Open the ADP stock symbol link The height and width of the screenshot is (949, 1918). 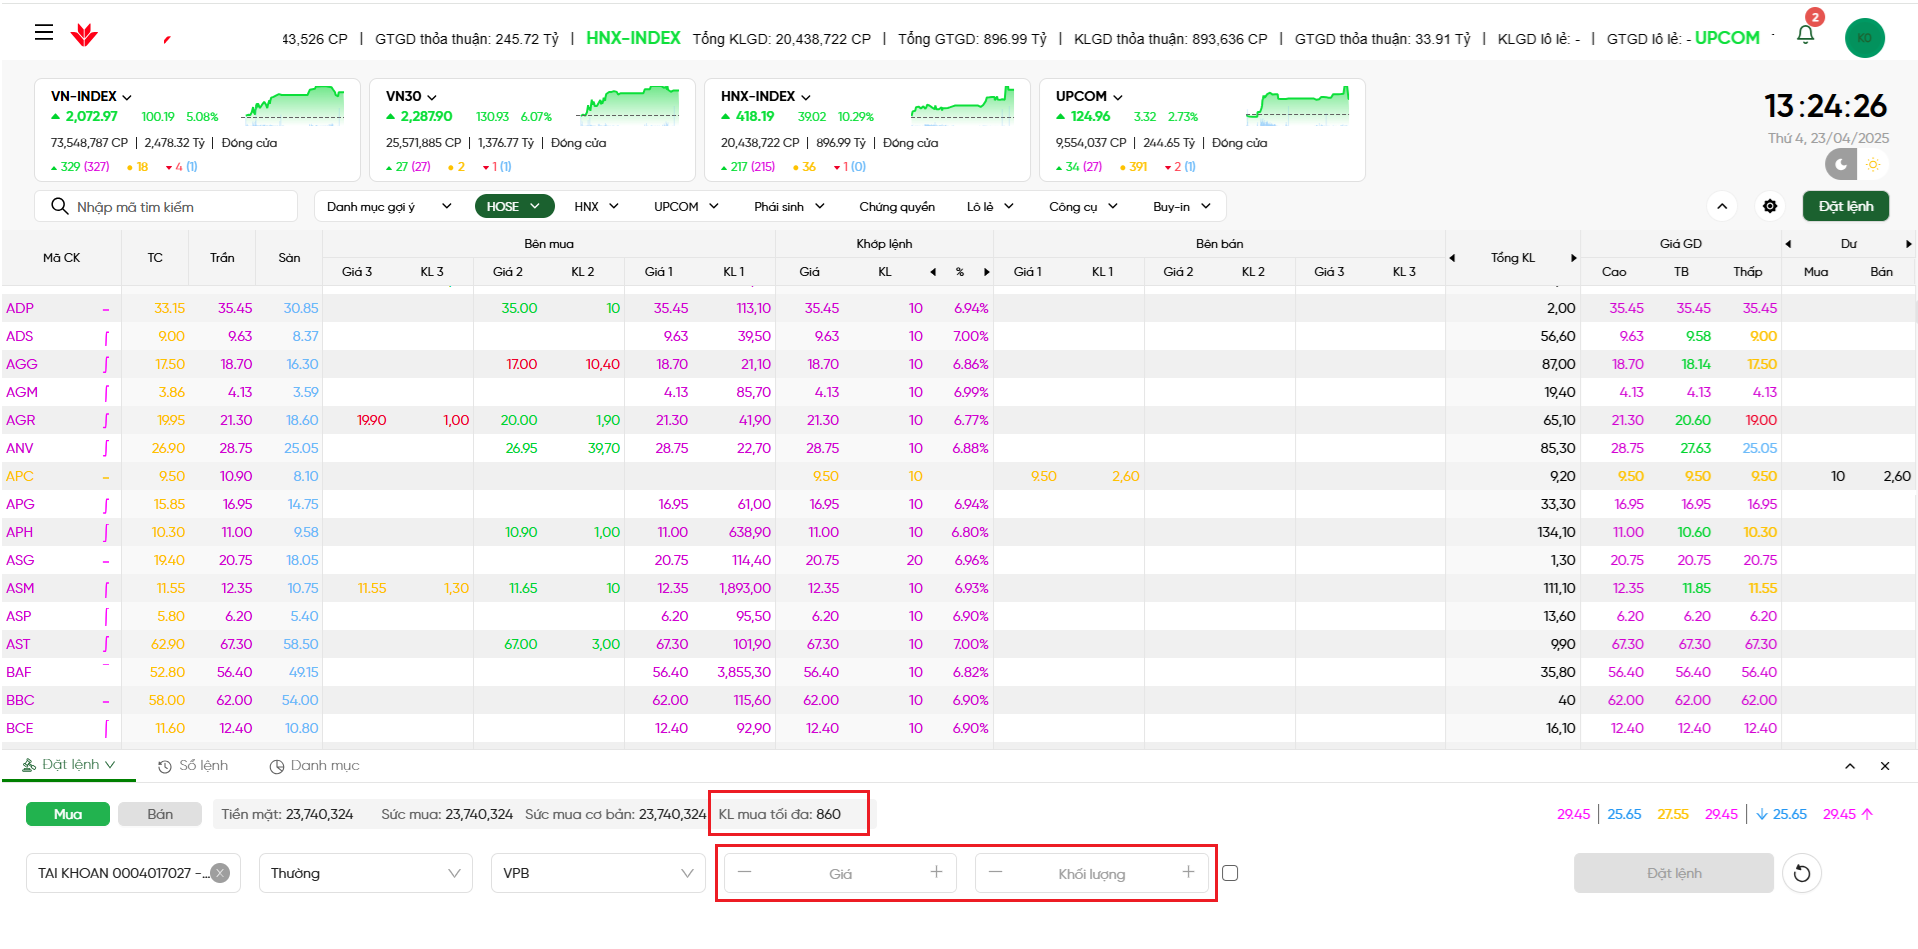click(x=20, y=308)
